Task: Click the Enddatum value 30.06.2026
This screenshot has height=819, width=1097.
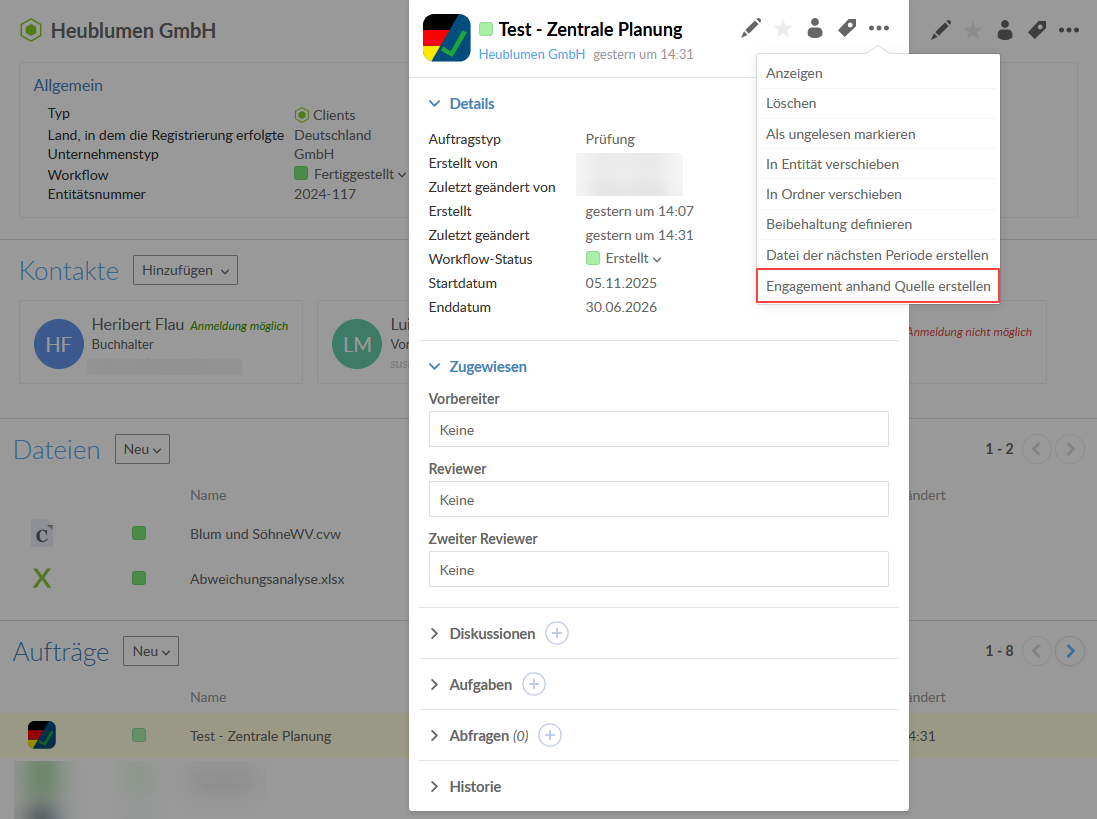Action: tap(621, 307)
